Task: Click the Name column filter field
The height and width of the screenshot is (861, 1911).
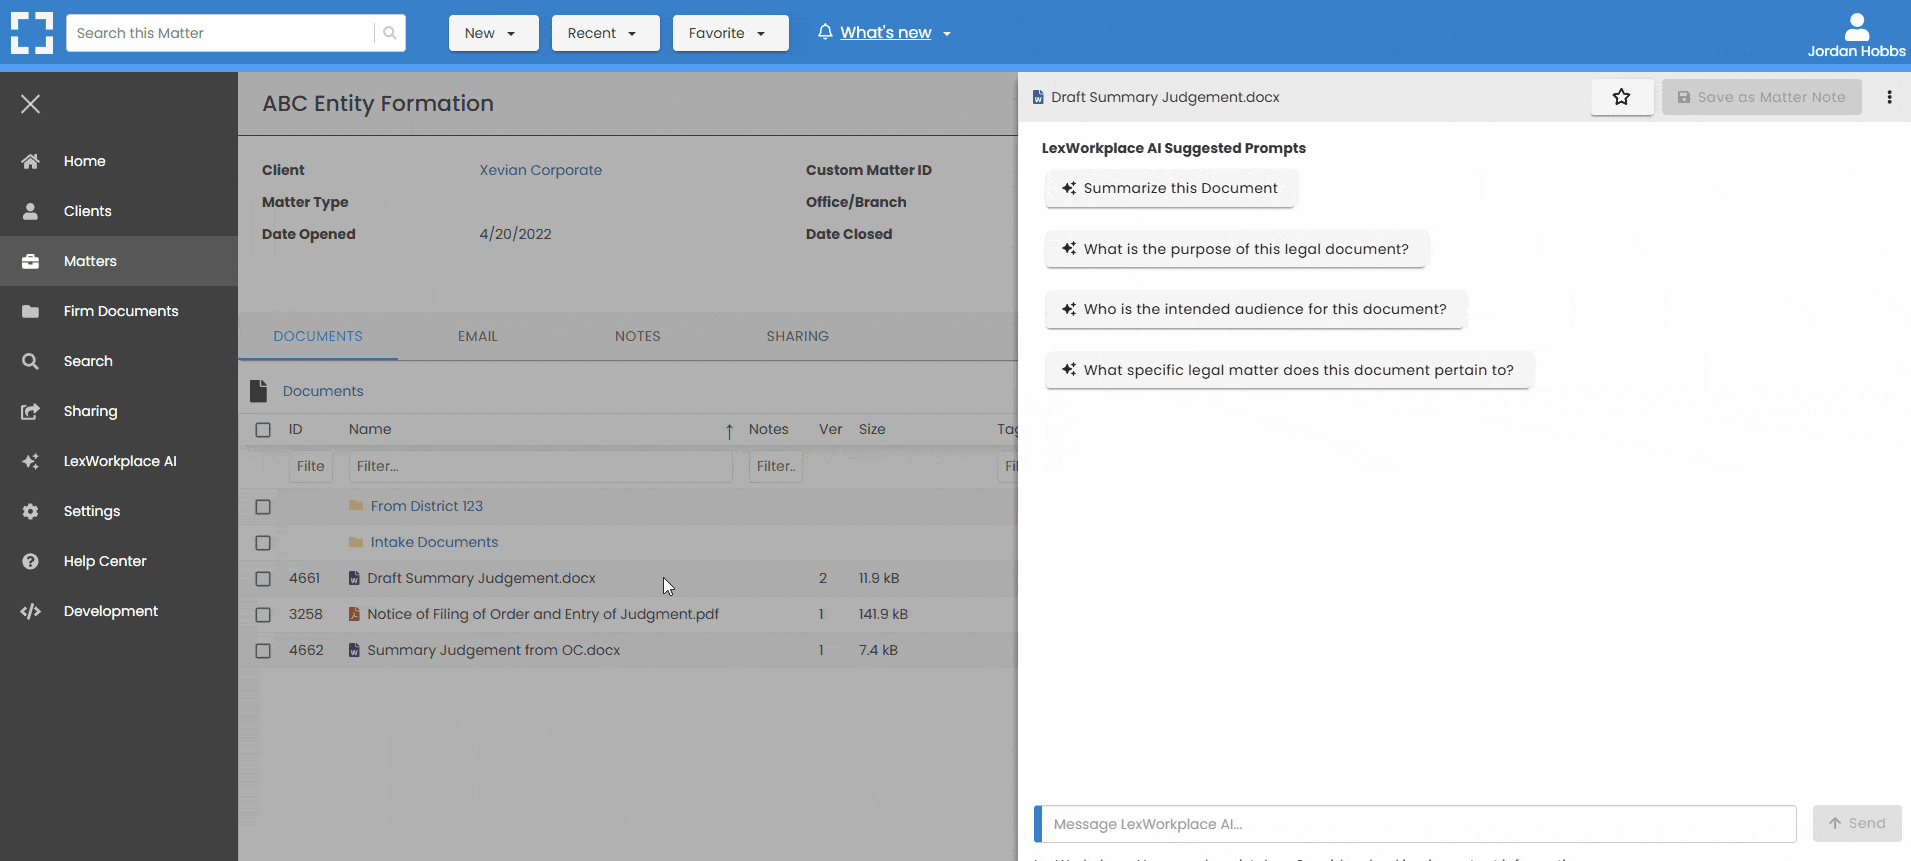Action: (540, 466)
